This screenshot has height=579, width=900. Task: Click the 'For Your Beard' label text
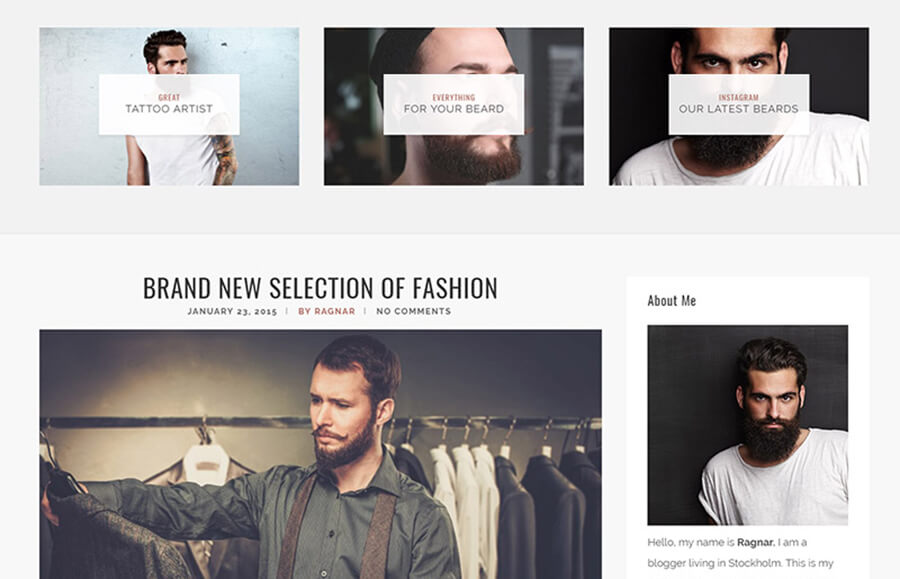(453, 108)
